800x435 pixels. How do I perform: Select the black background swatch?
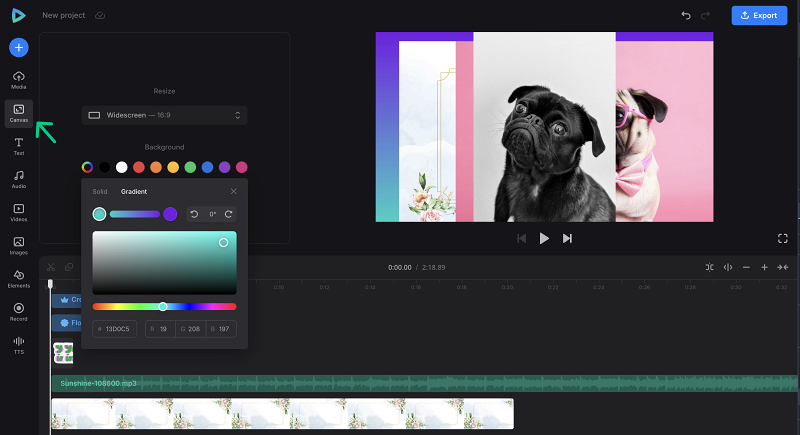click(104, 167)
